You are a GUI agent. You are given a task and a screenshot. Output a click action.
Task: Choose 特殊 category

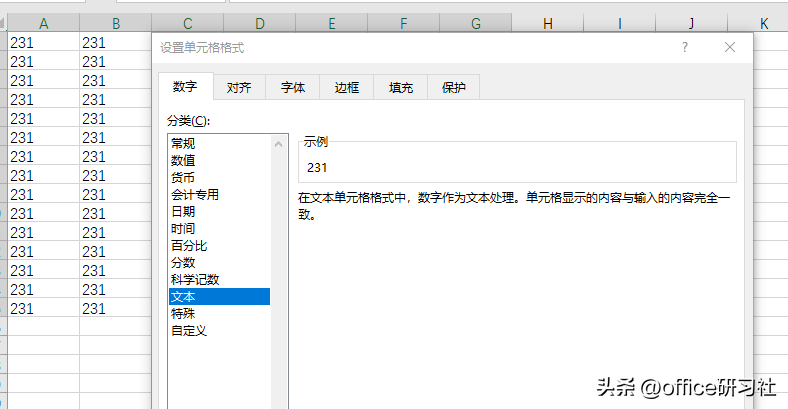click(x=219, y=314)
